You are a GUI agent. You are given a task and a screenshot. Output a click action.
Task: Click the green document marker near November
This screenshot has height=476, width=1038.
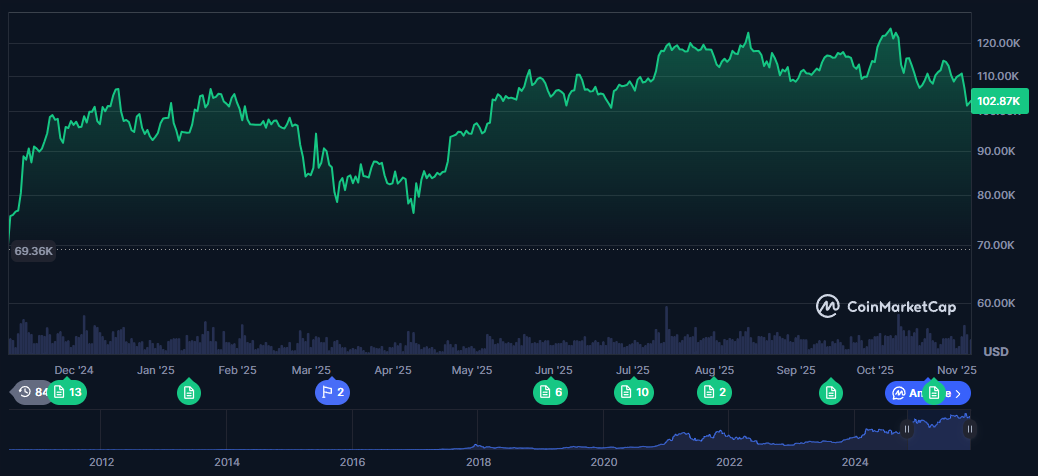tap(933, 393)
